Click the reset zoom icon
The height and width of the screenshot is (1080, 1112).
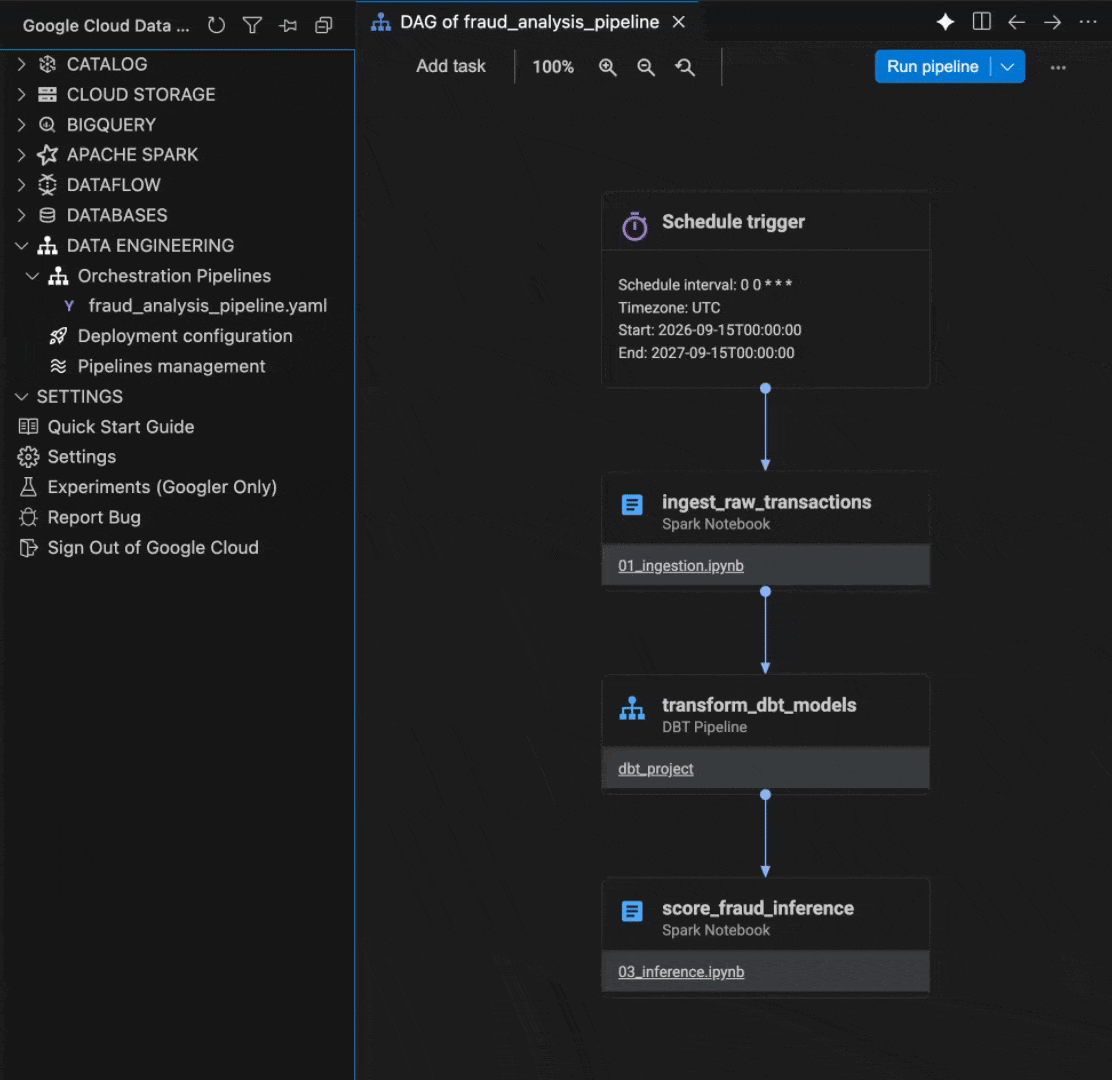point(685,67)
